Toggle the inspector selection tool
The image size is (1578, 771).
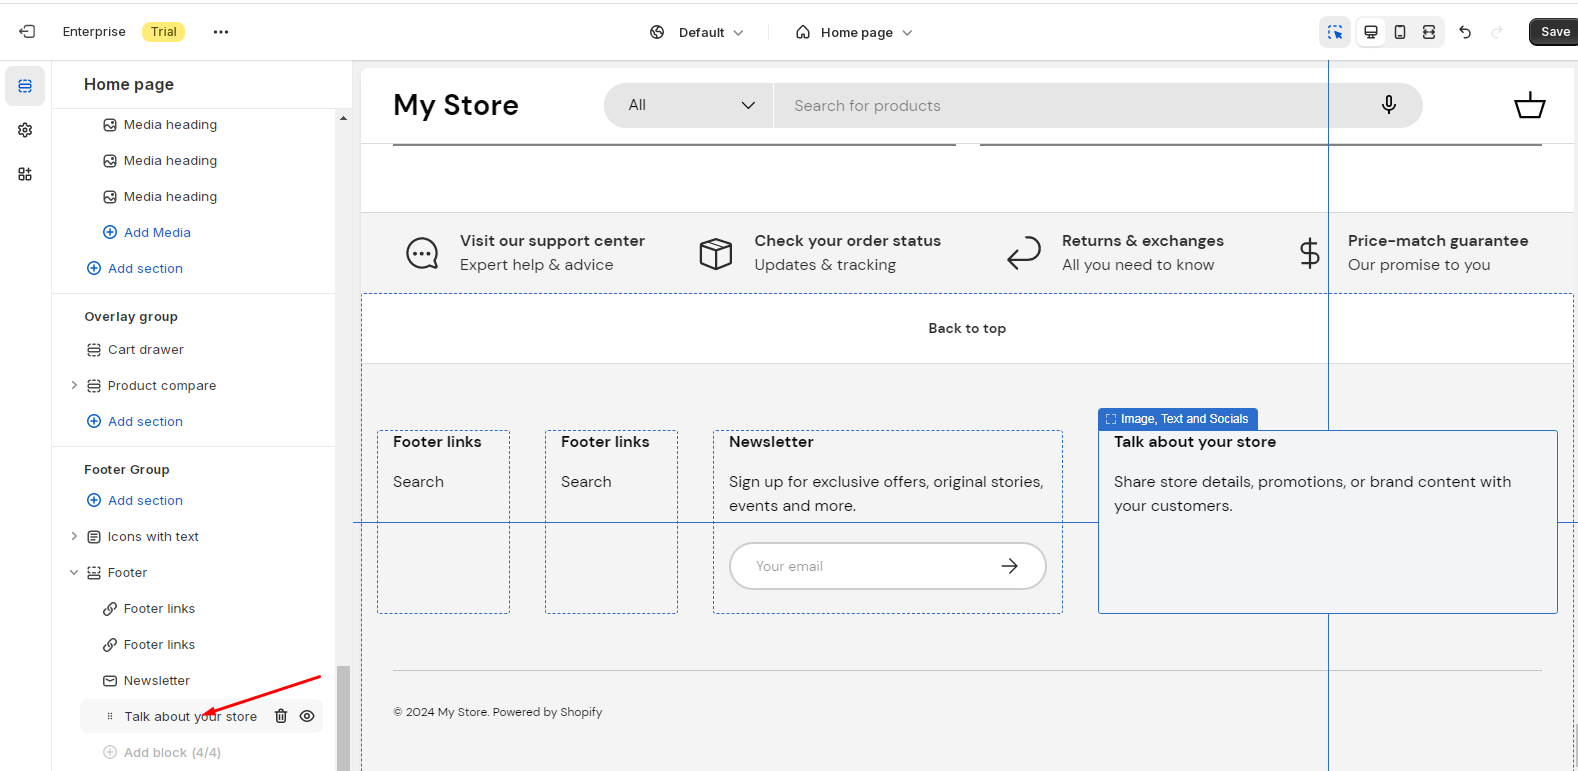[1335, 32]
